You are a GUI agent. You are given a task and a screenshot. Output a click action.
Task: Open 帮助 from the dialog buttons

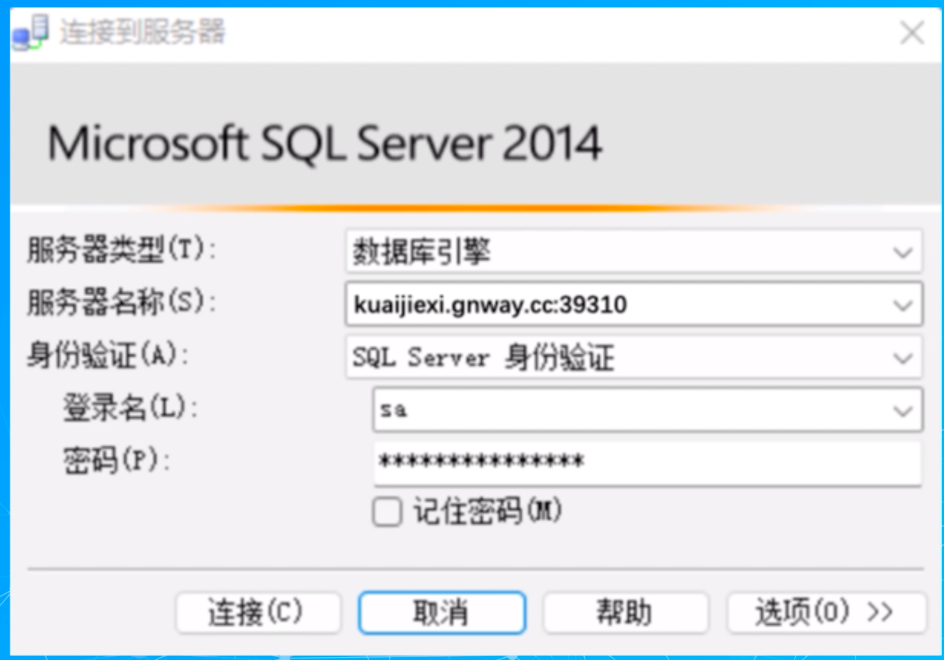tap(625, 612)
